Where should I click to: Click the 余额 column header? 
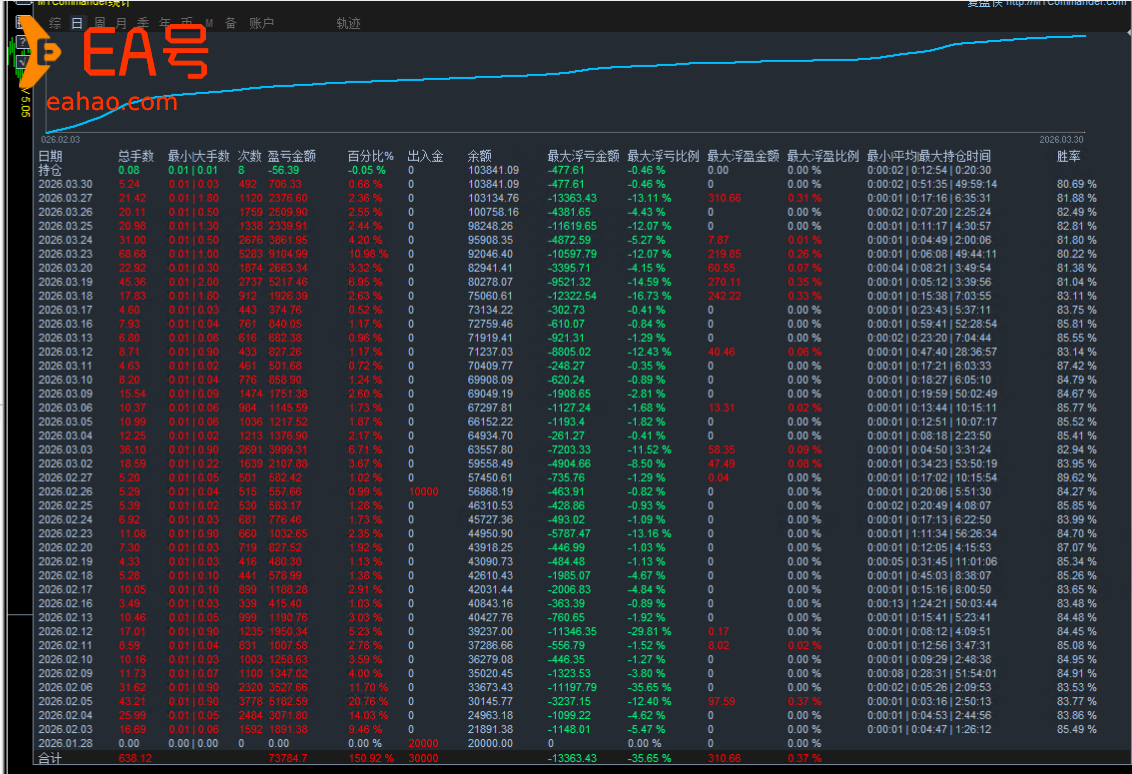click(479, 156)
